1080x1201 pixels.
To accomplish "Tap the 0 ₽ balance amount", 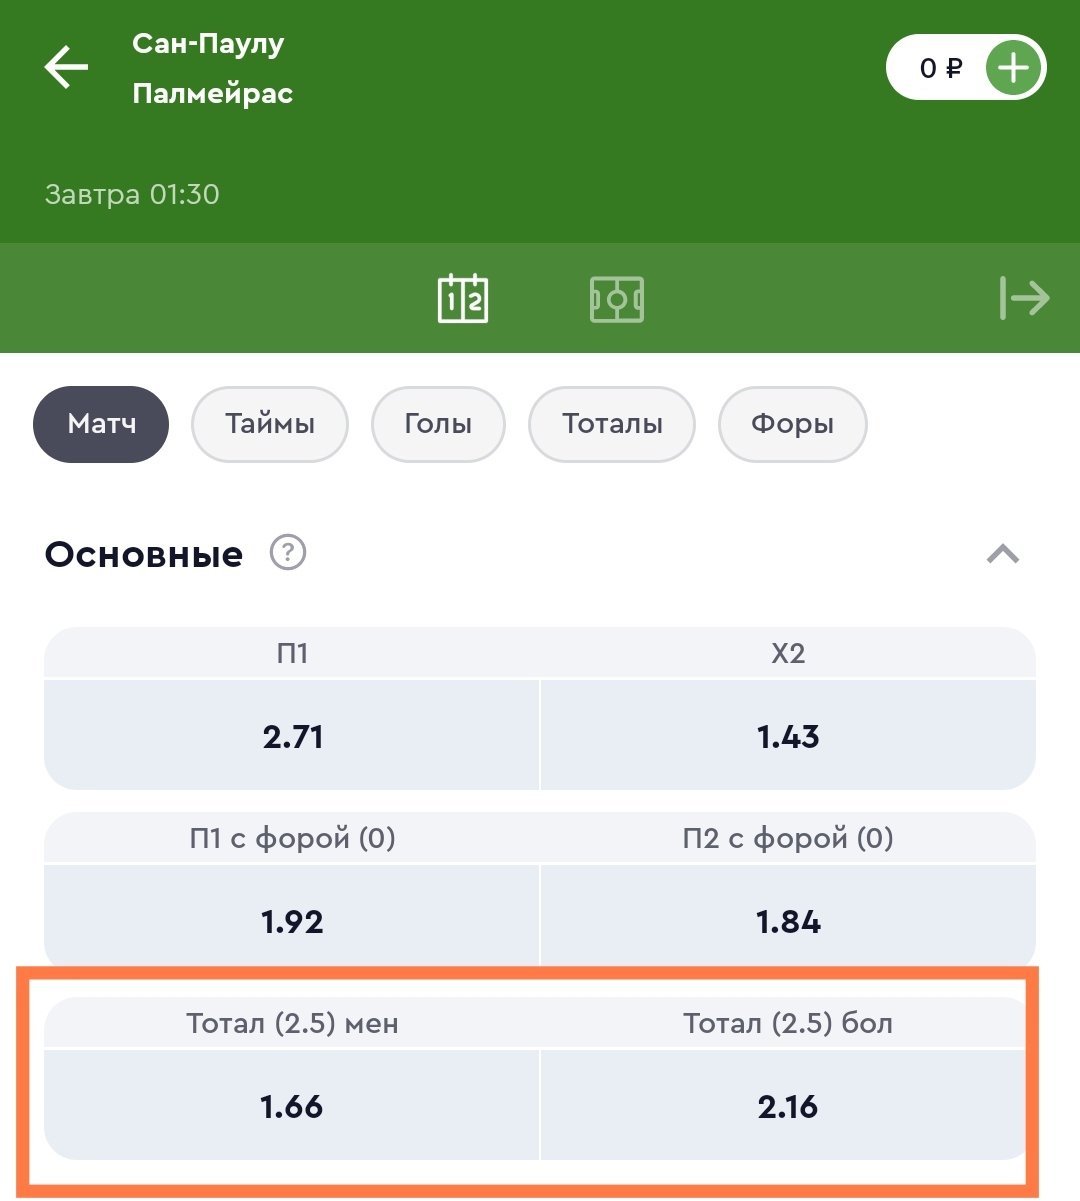I will click(940, 68).
